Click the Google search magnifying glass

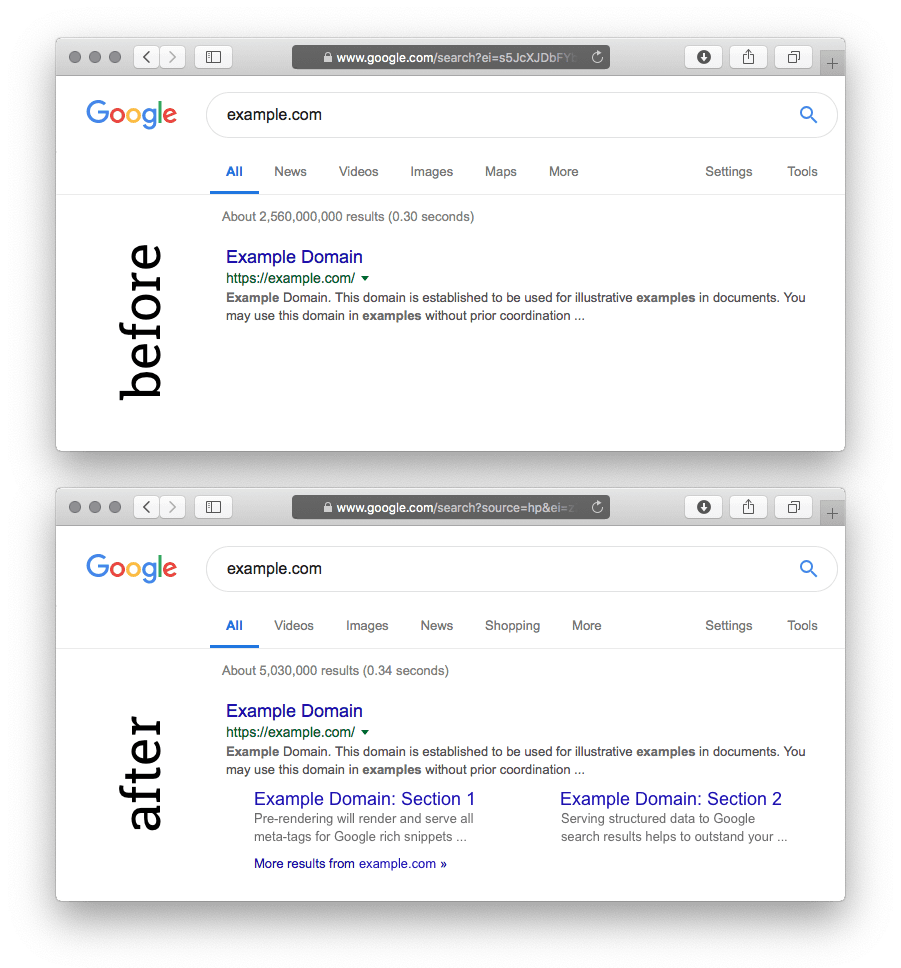[x=808, y=115]
